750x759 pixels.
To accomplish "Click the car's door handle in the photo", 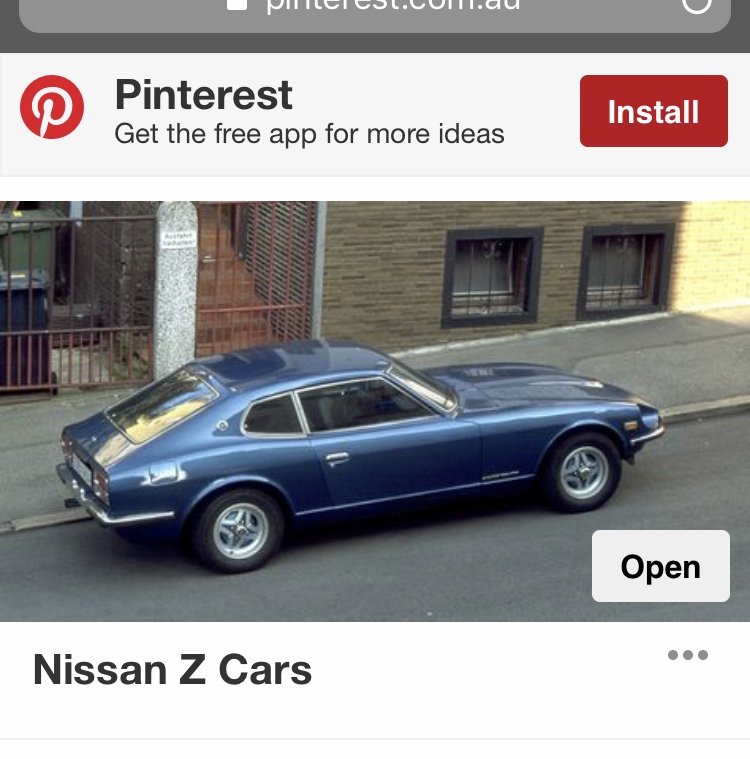I will [337, 458].
